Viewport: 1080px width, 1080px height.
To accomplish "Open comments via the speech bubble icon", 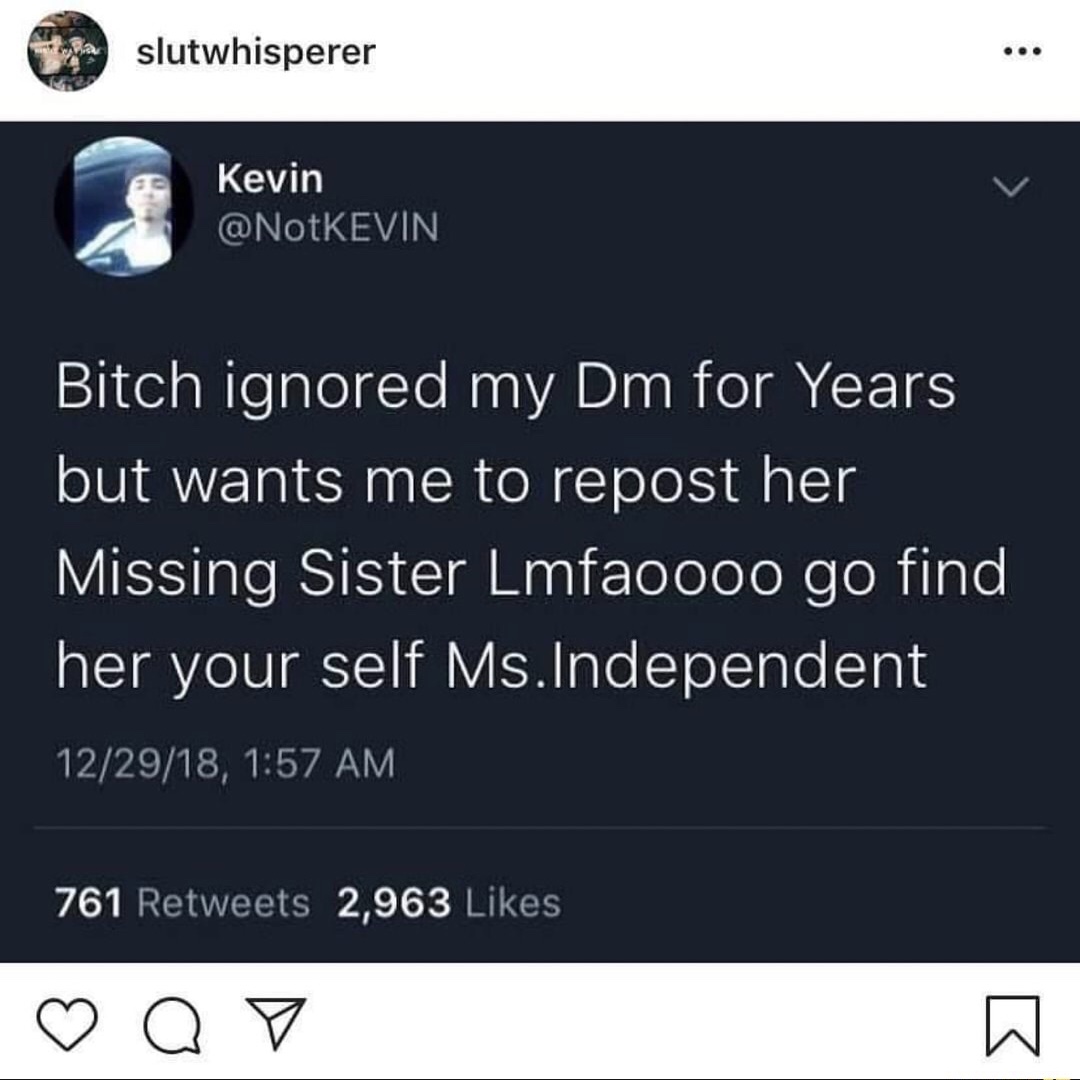I will tap(172, 1026).
